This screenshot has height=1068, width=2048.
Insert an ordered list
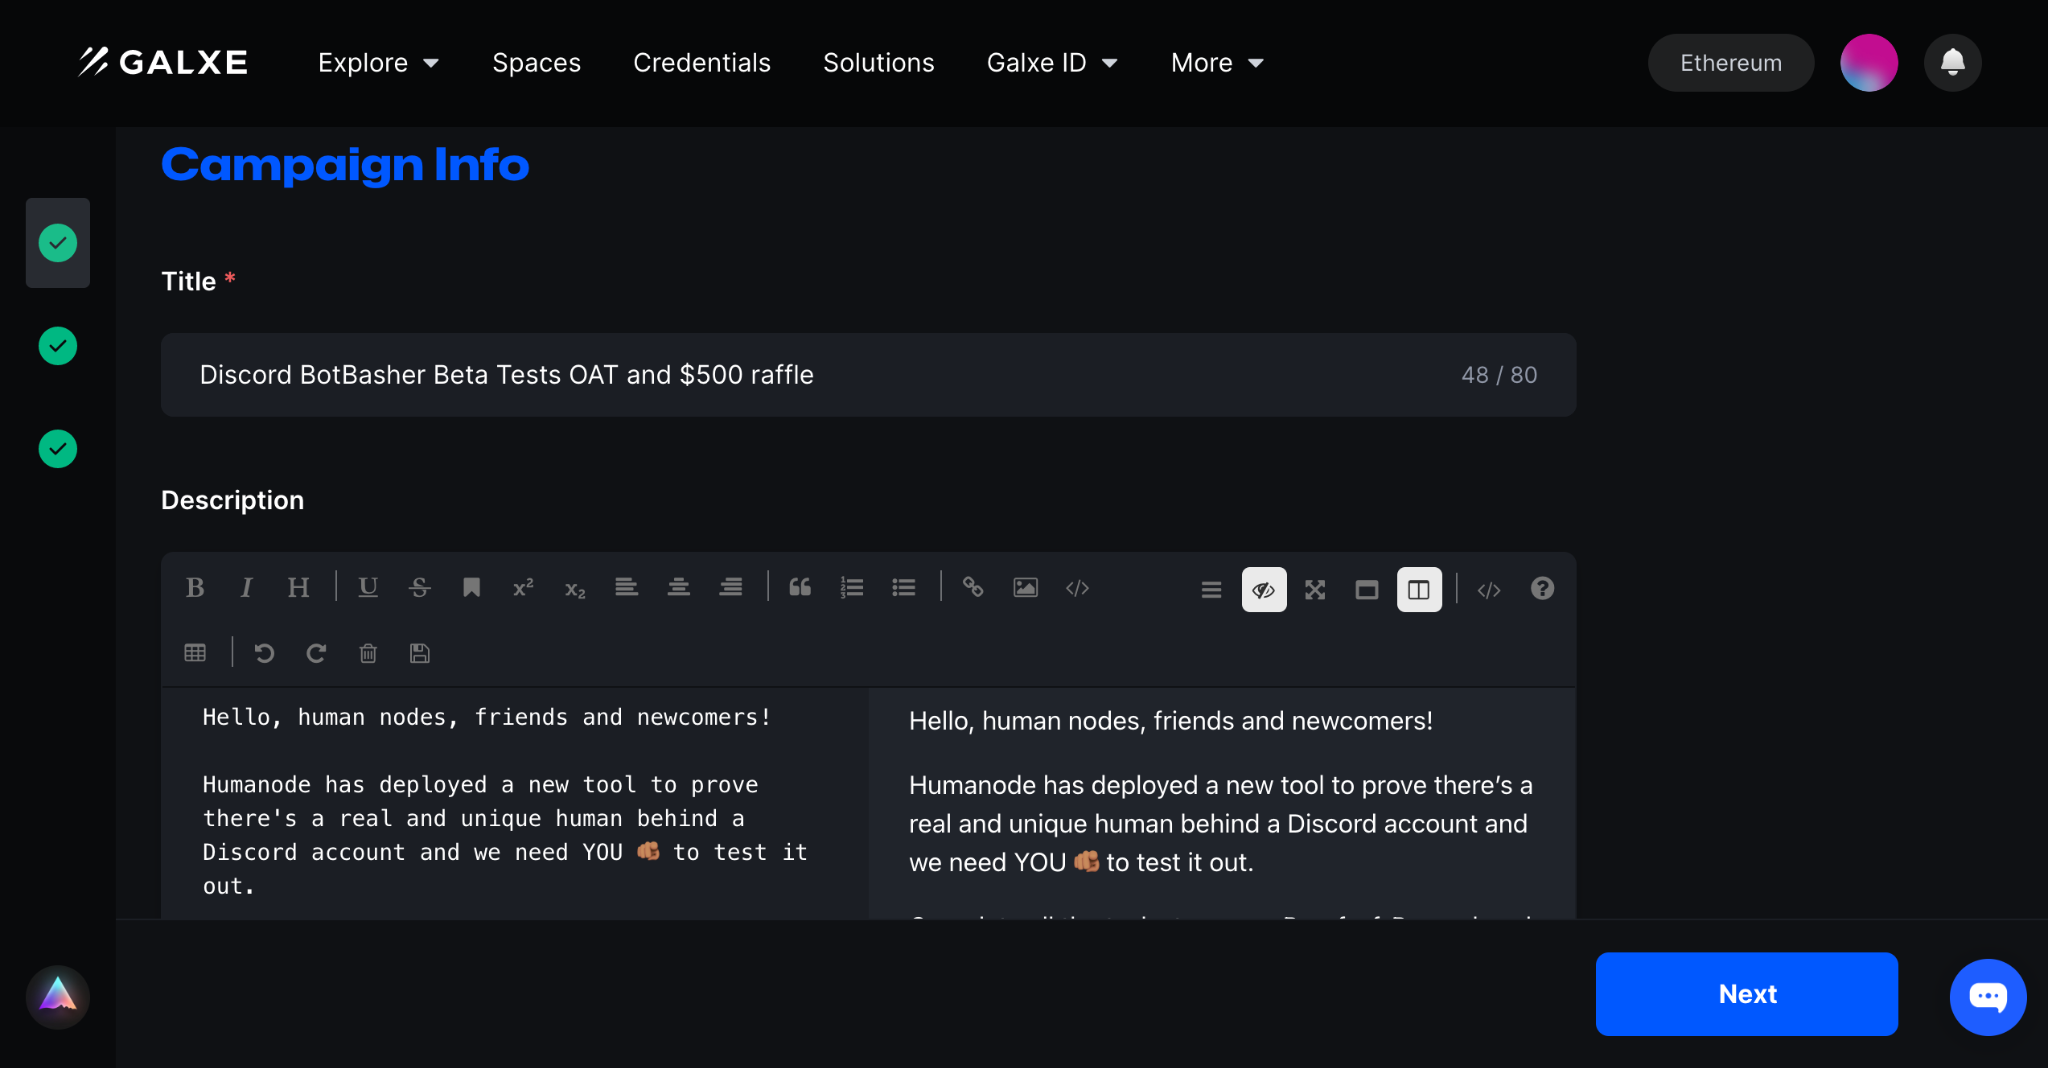(x=852, y=588)
